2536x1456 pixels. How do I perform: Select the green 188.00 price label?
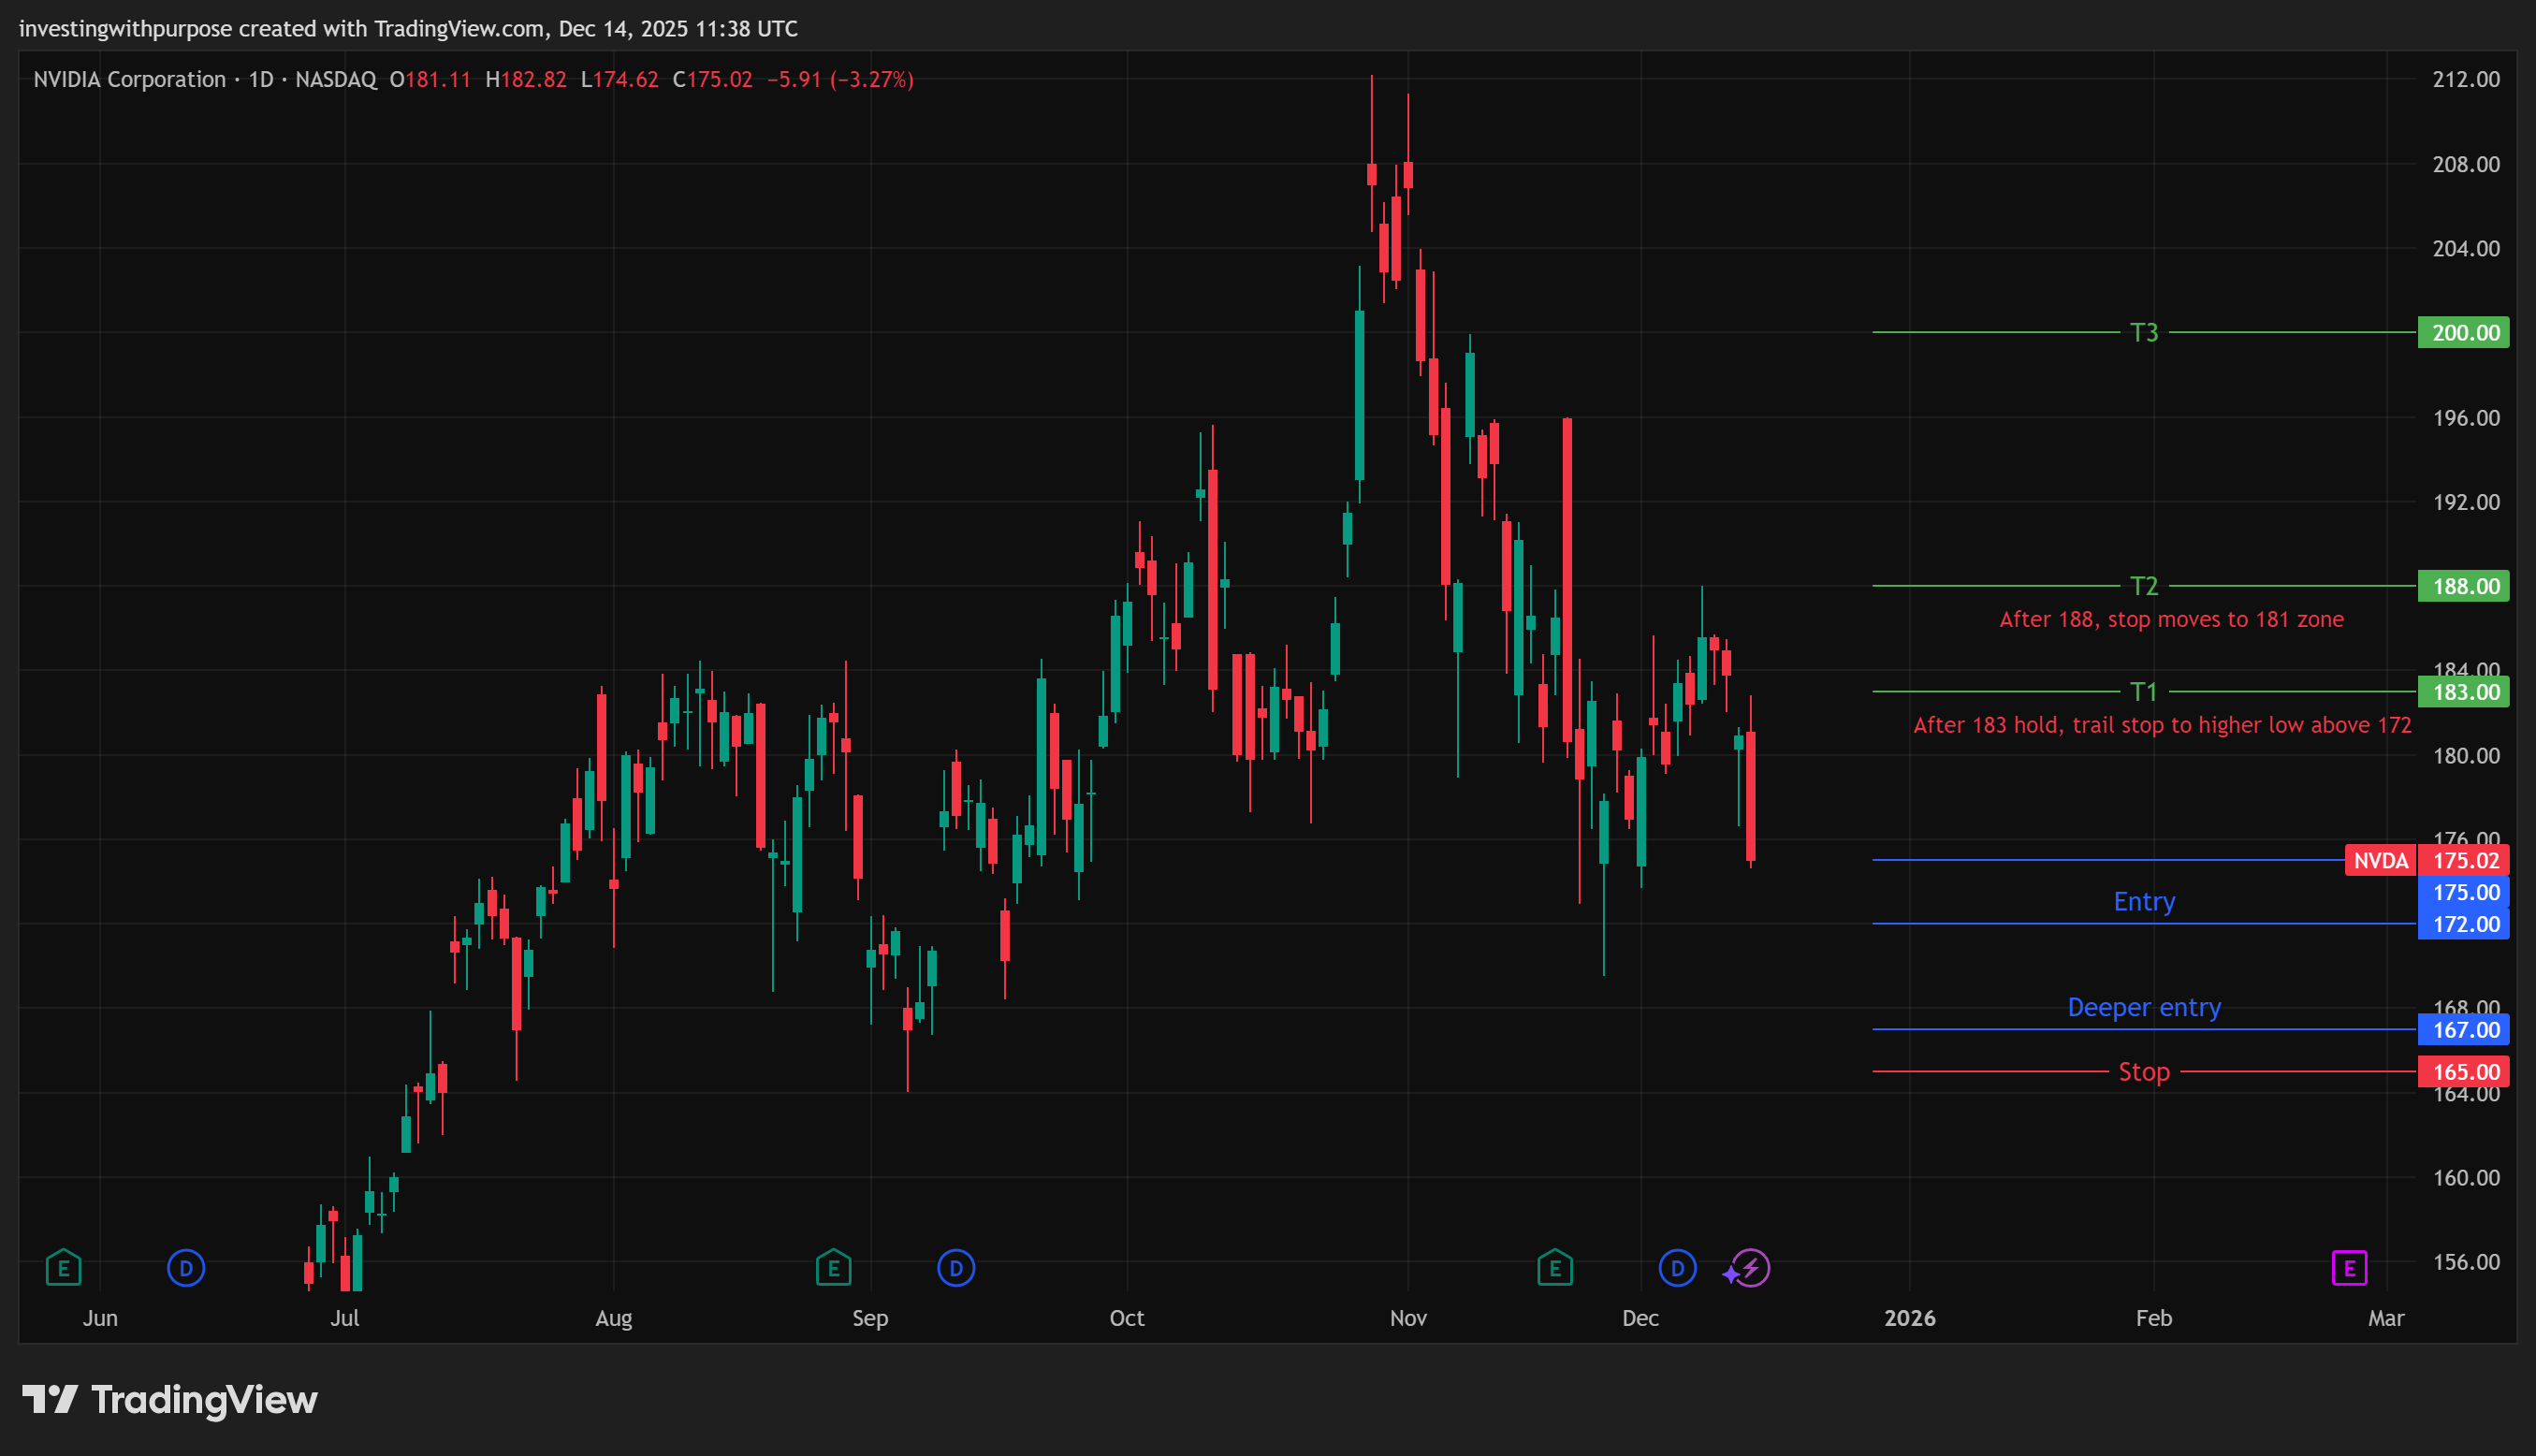coord(2463,586)
